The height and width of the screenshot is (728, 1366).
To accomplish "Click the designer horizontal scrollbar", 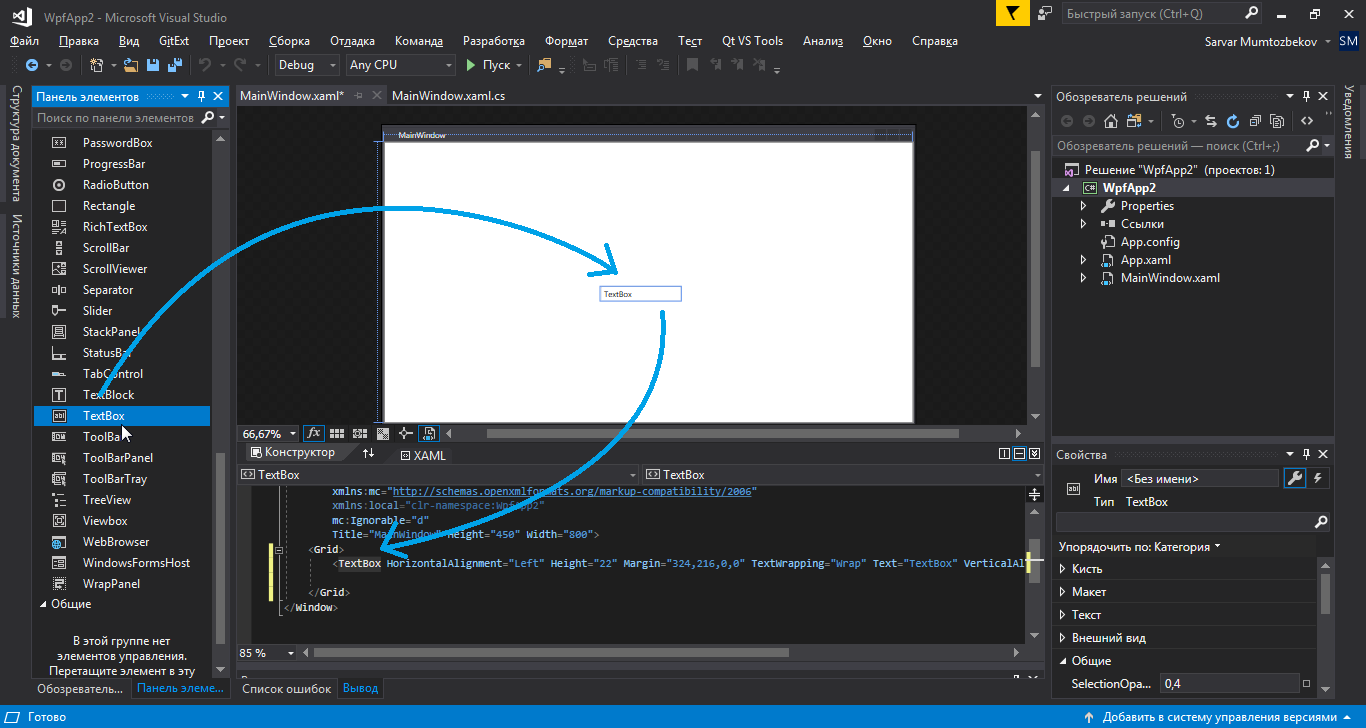I will pos(722,434).
